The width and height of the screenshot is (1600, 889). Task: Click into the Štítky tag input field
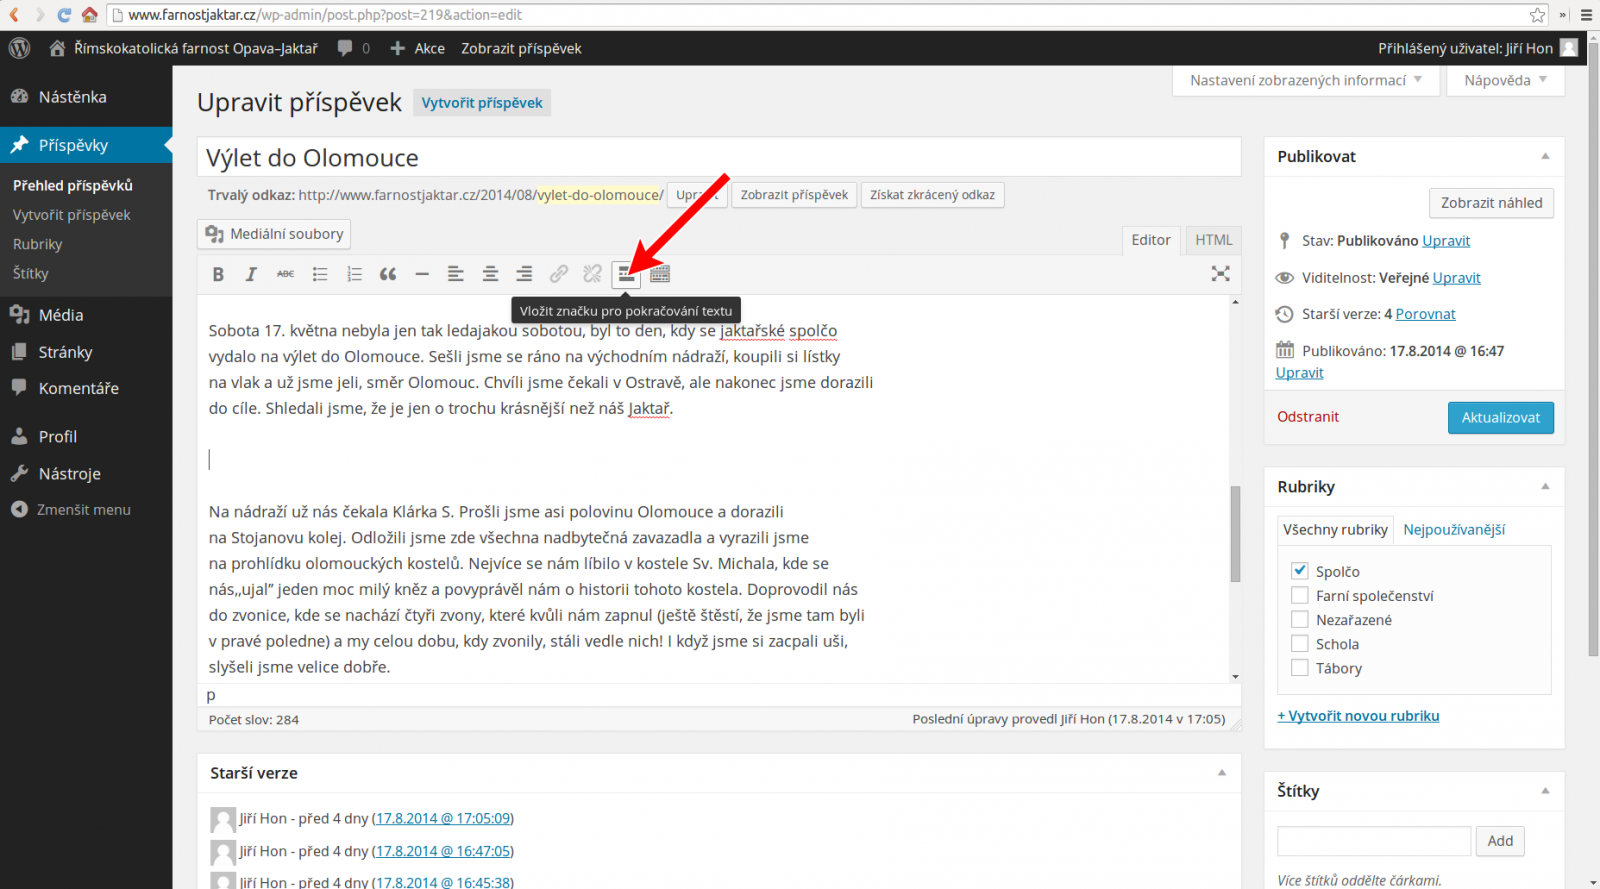(1374, 841)
